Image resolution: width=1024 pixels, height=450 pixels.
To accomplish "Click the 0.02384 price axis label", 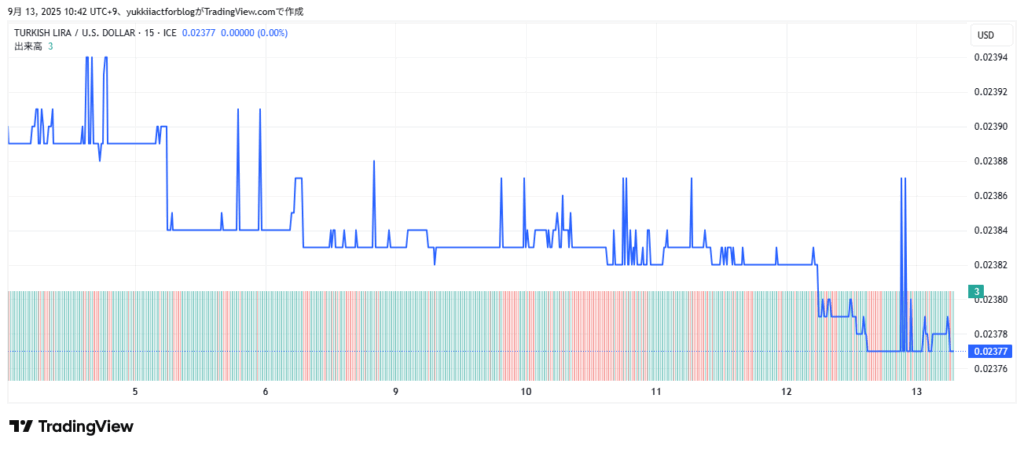I will click(x=990, y=230).
